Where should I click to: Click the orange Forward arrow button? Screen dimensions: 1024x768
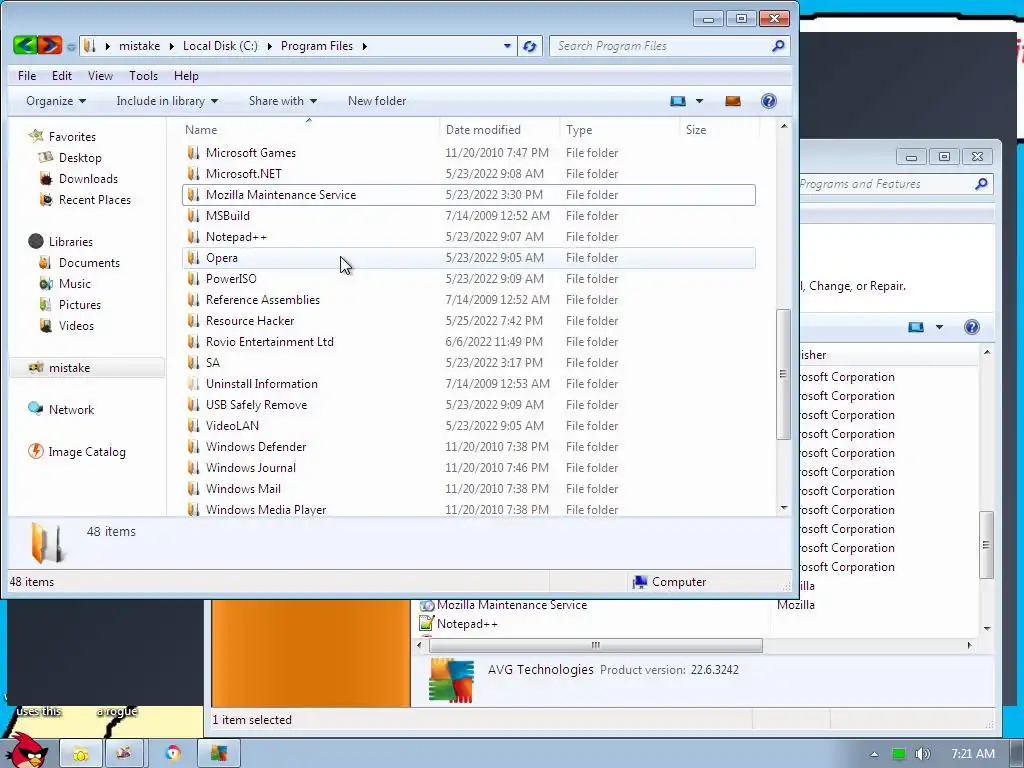(50, 45)
